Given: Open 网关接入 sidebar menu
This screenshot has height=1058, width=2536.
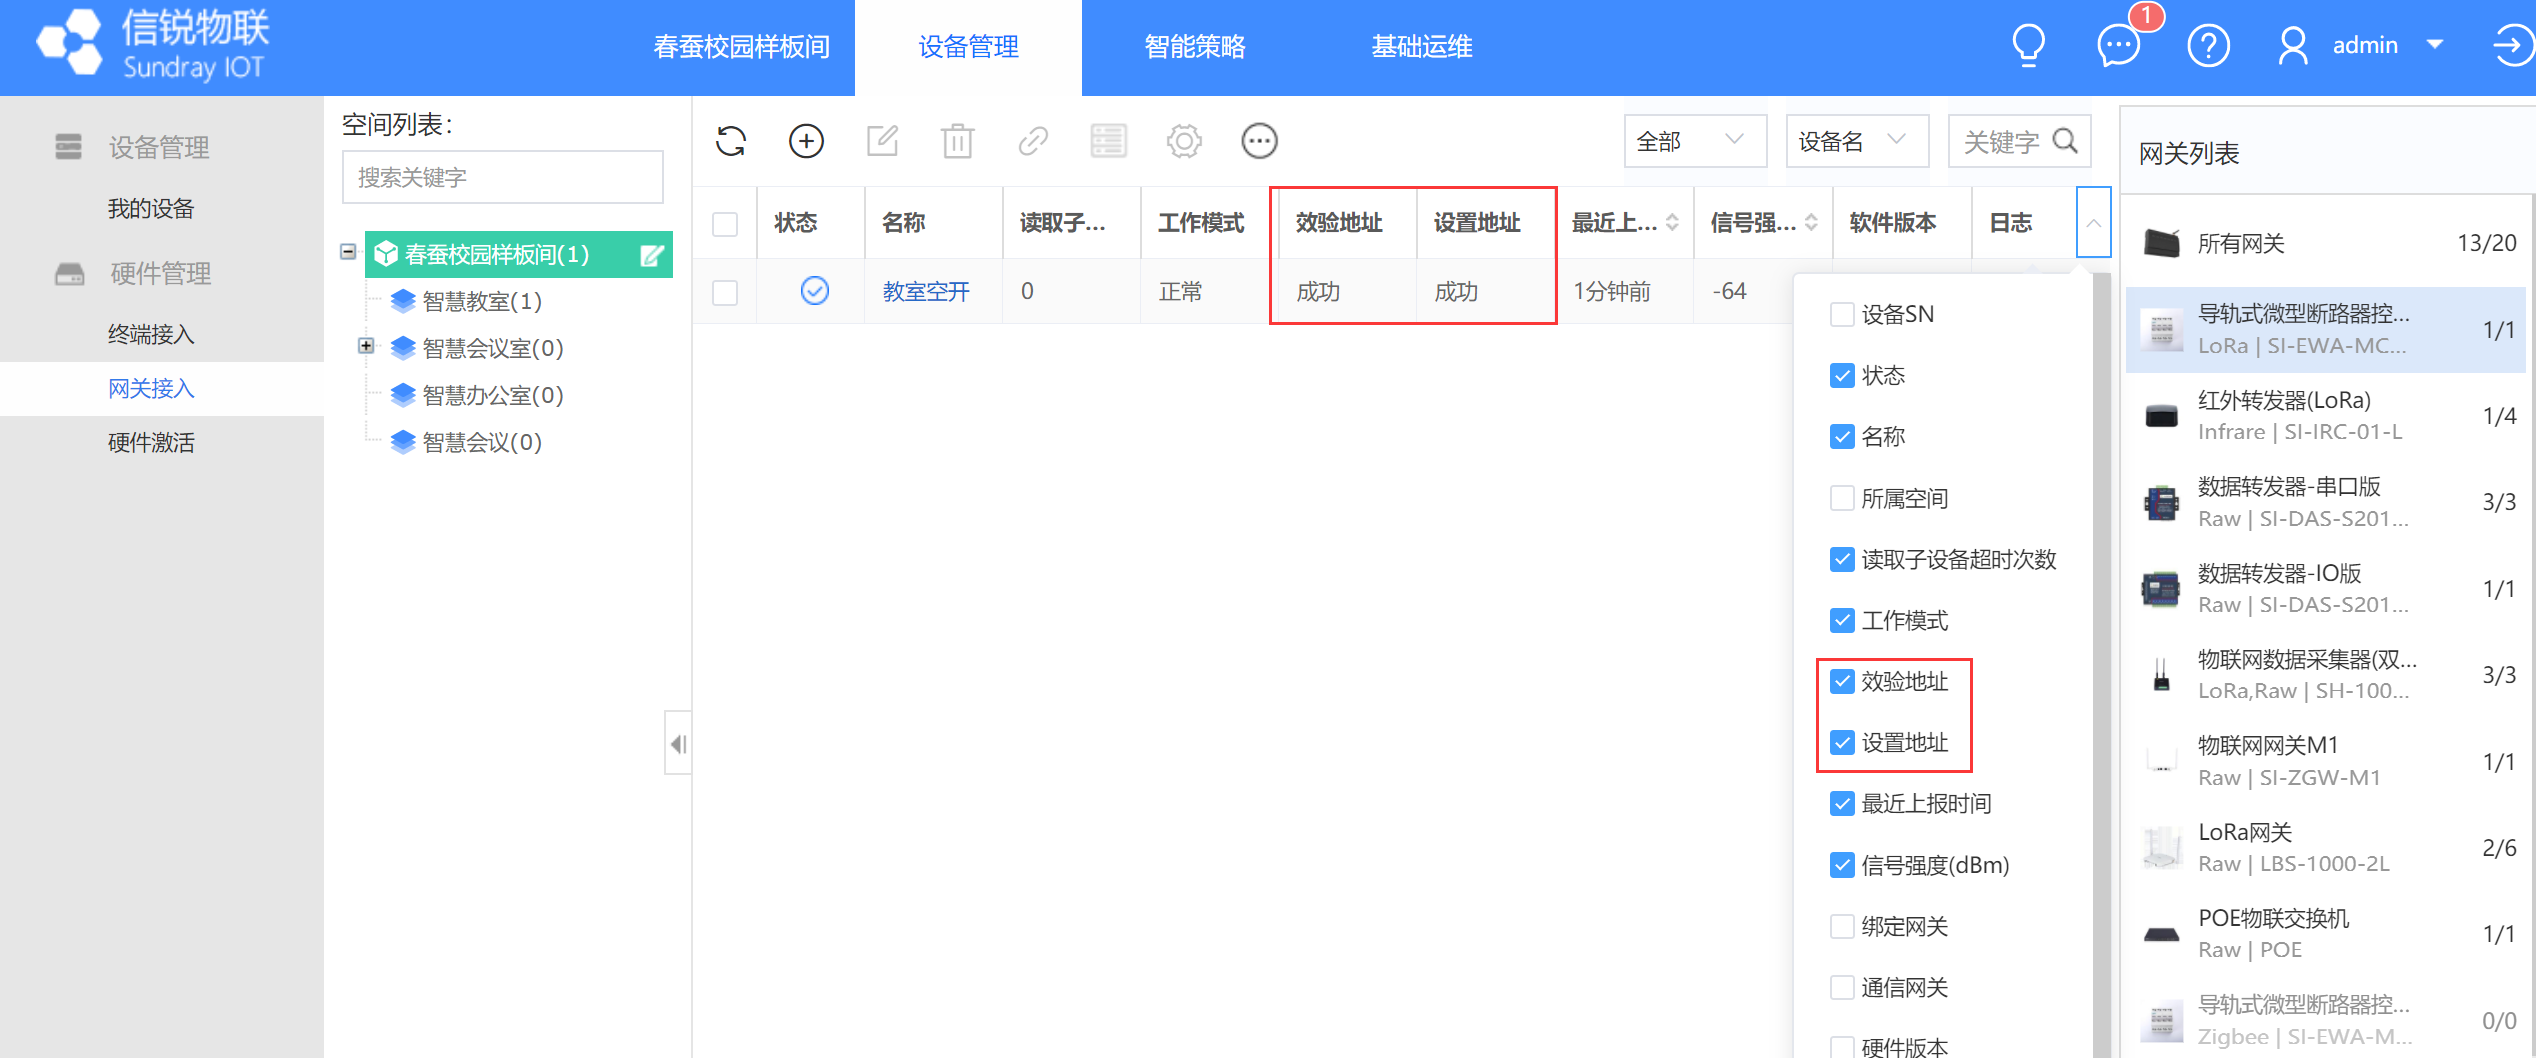Looking at the screenshot, I should pyautogui.click(x=151, y=388).
